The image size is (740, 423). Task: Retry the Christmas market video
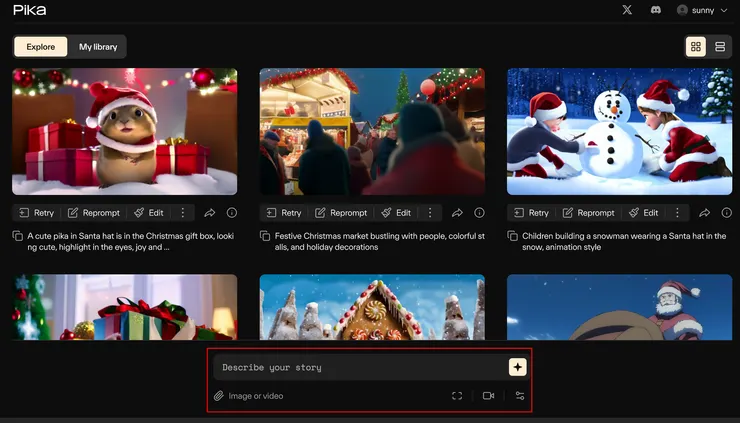(x=284, y=213)
